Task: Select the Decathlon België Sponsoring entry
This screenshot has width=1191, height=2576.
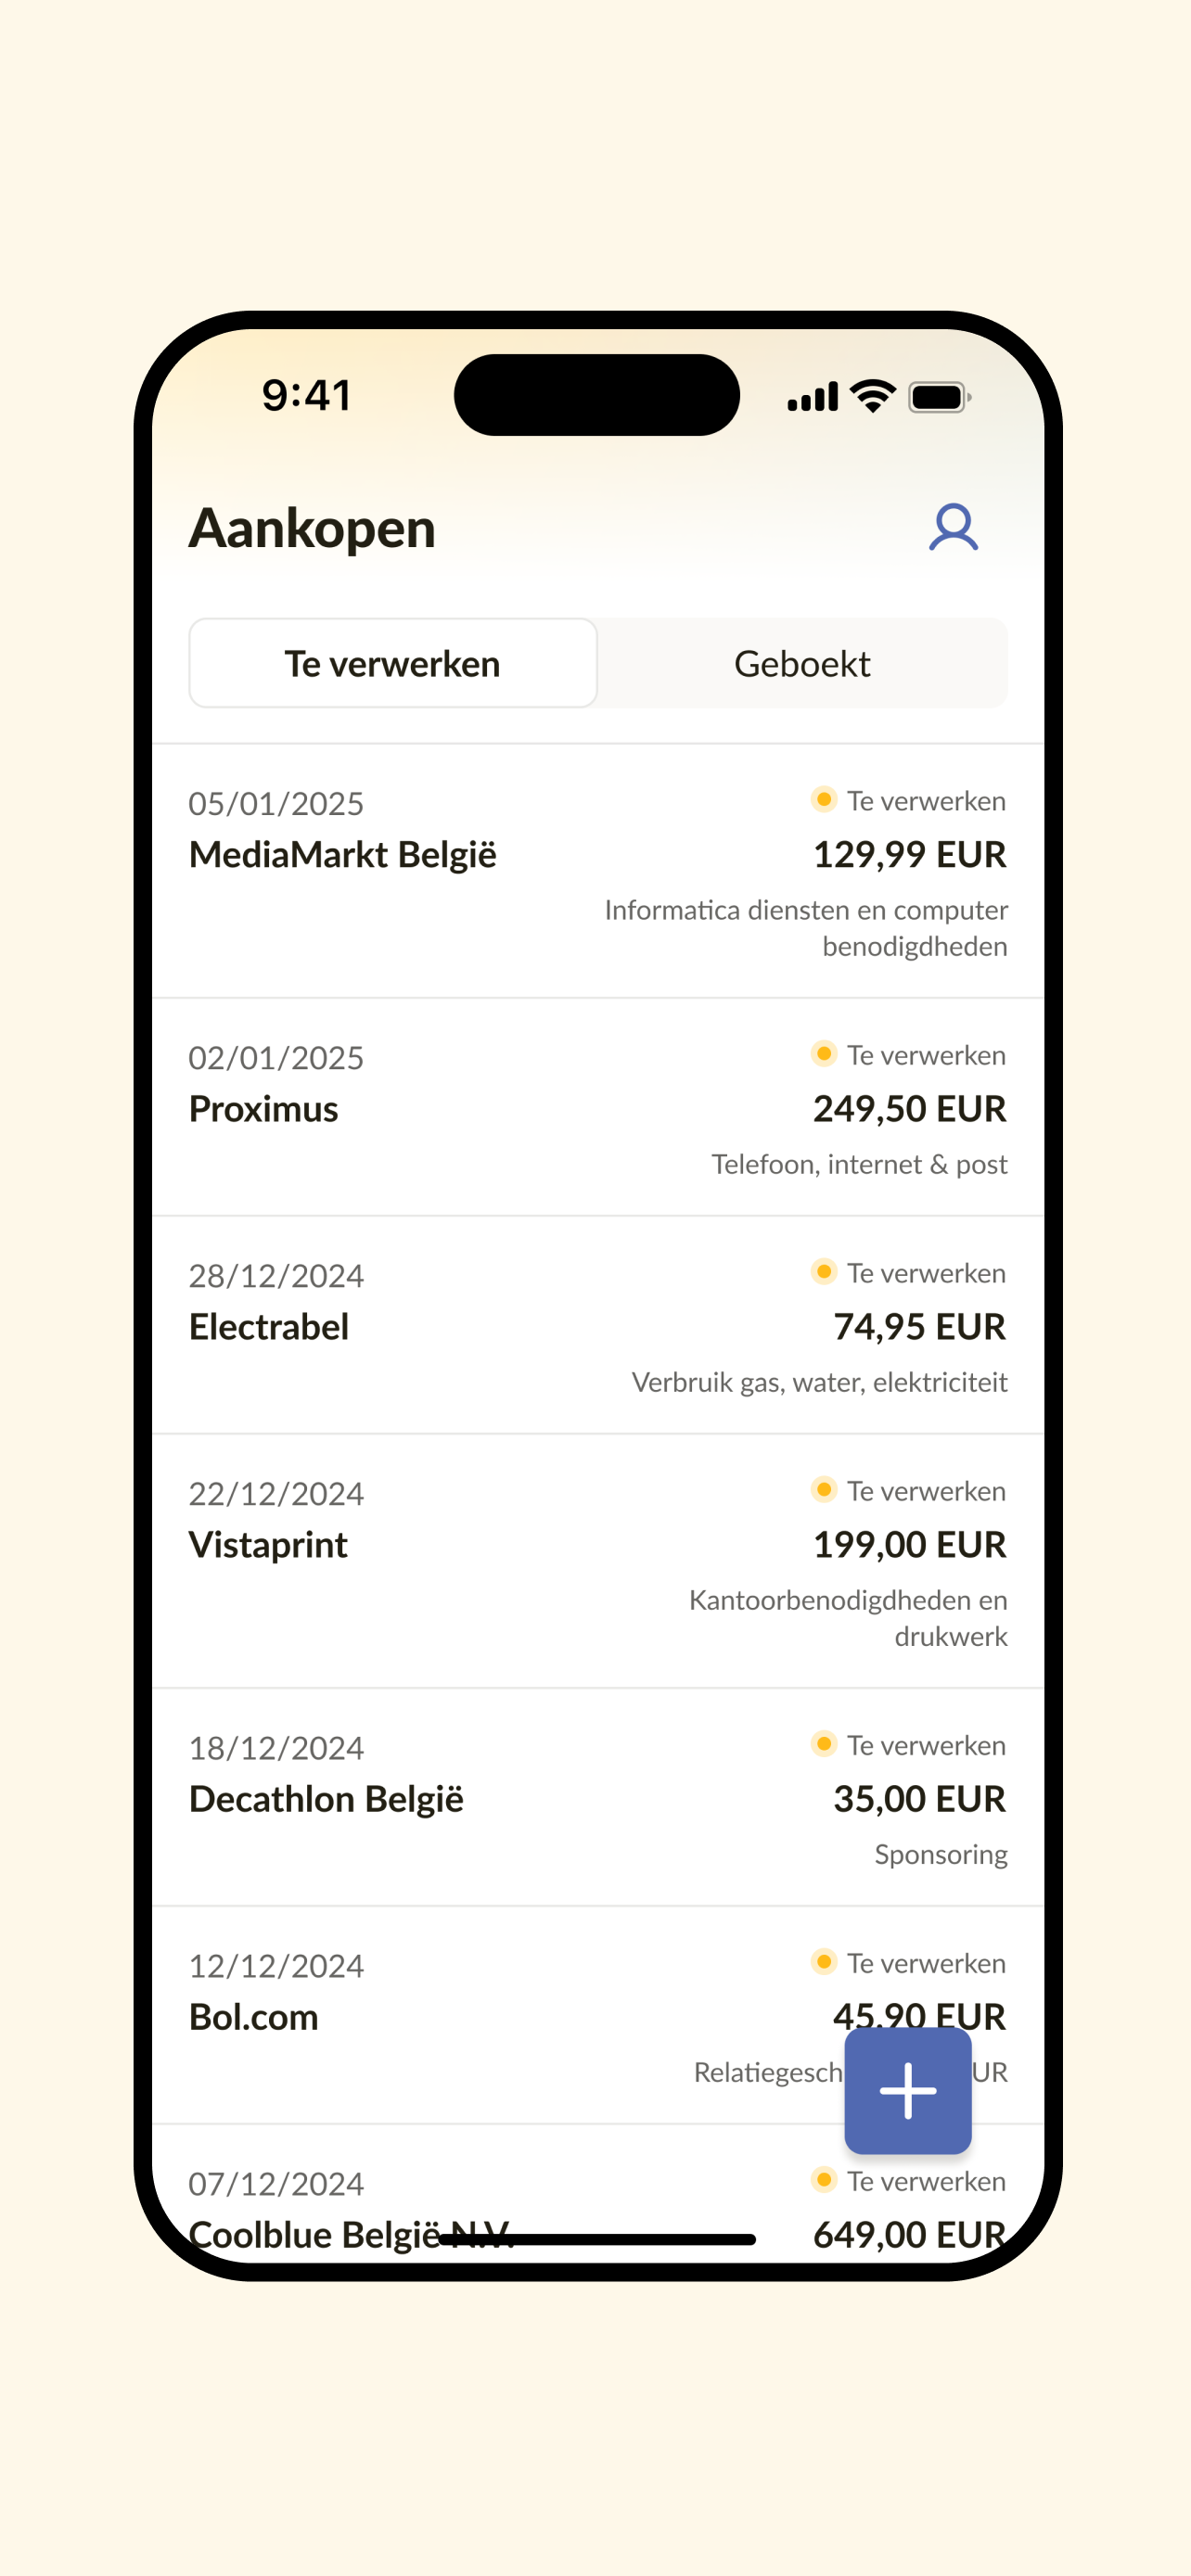Action: [598, 1797]
